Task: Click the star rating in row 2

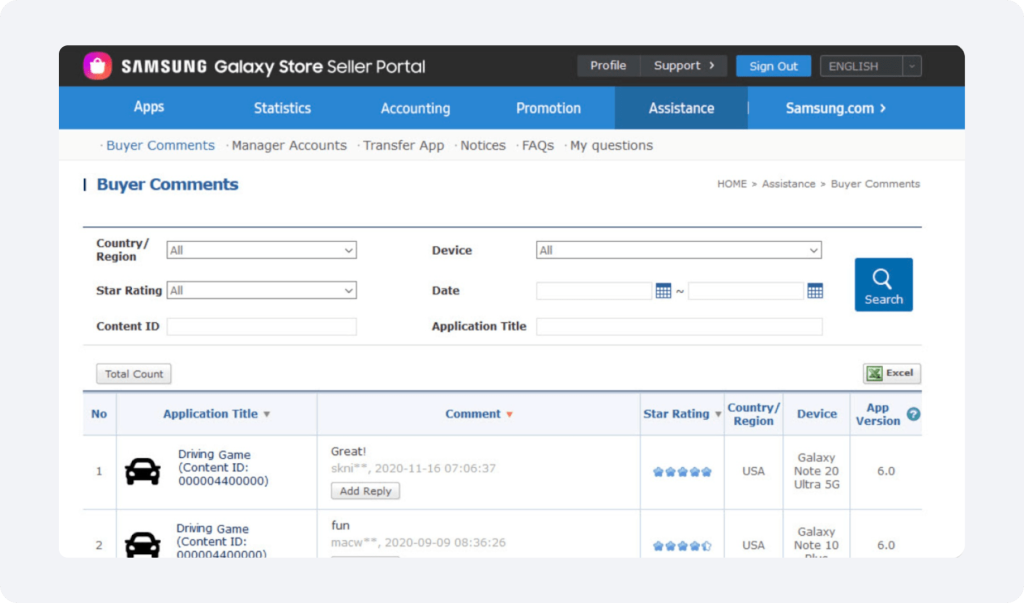Action: (682, 546)
